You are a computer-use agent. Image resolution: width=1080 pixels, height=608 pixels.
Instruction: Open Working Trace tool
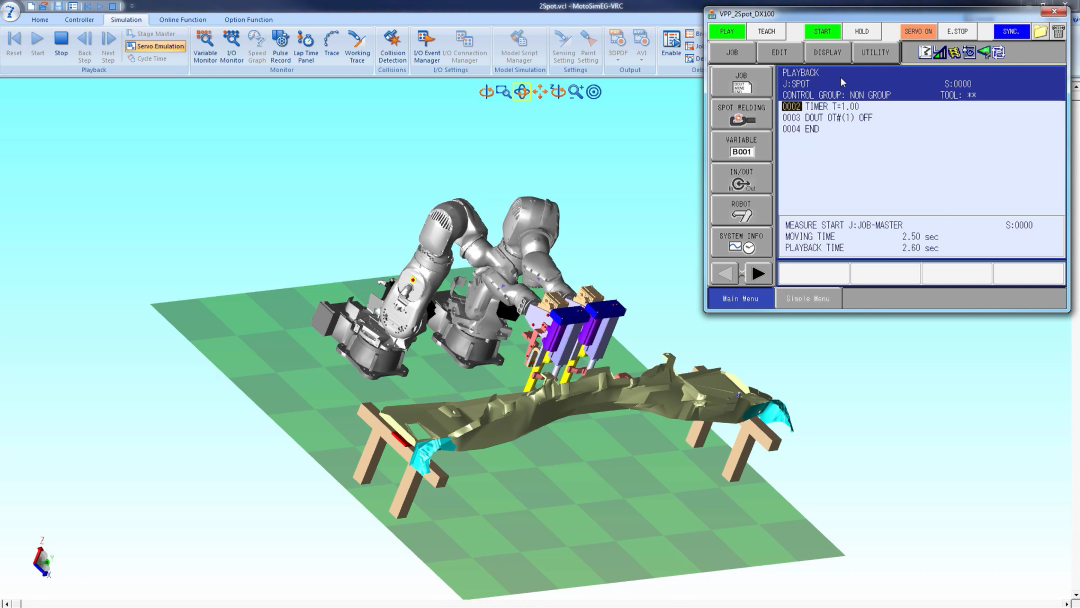point(357,46)
